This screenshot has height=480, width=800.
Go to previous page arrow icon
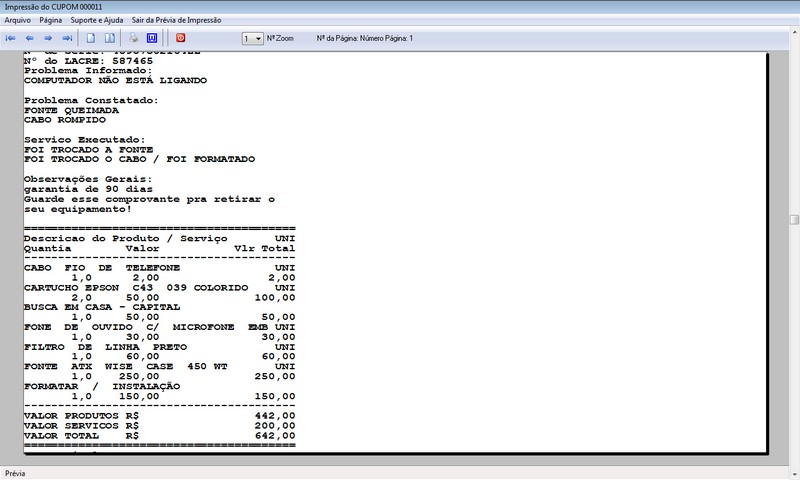pos(30,38)
